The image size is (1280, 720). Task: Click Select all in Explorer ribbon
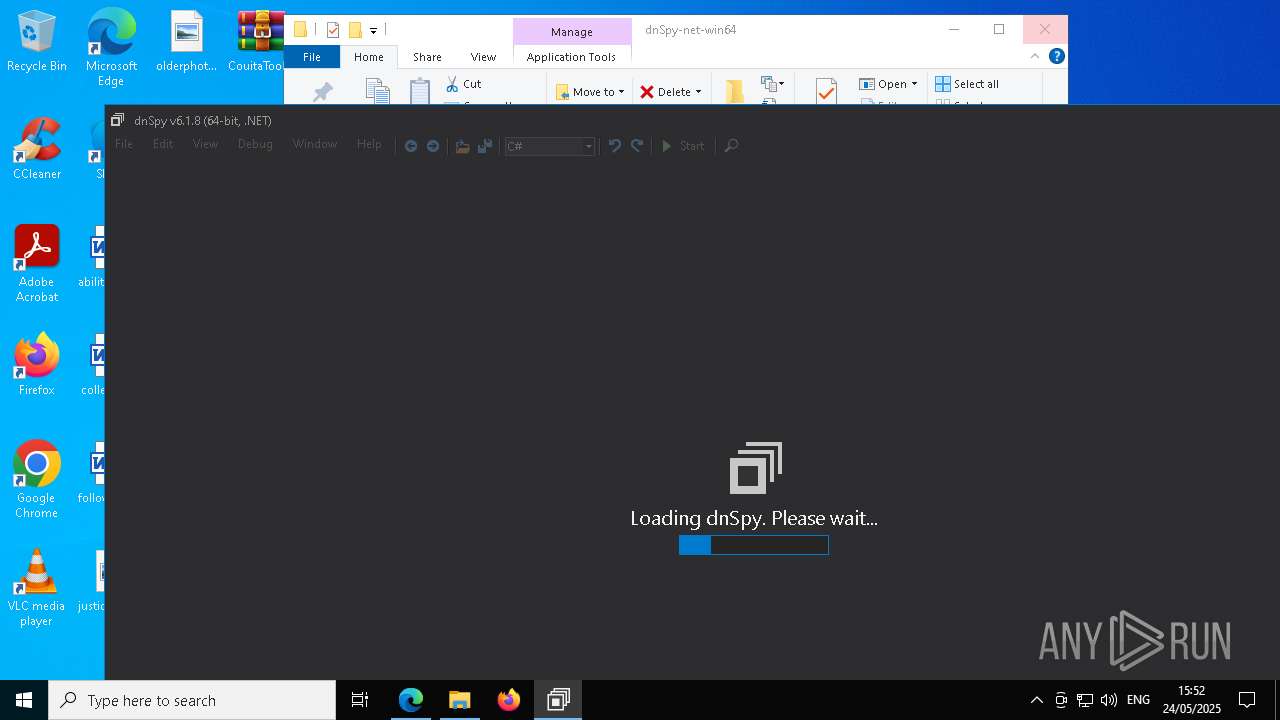(x=967, y=84)
